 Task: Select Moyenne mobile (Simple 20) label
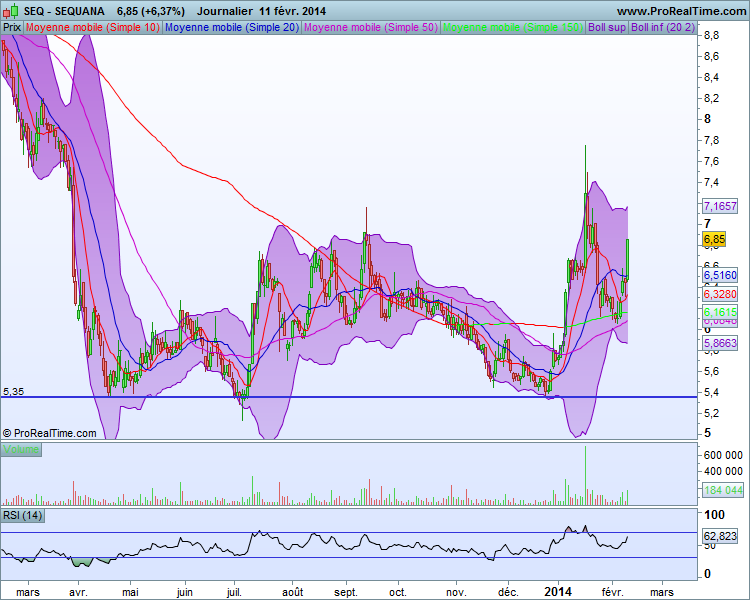(232, 27)
